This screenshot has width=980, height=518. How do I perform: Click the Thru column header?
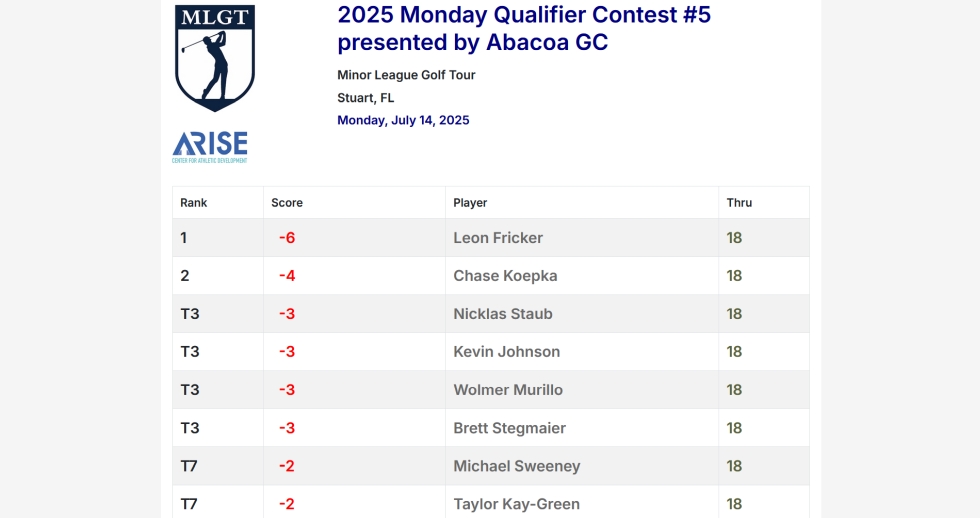[739, 202]
